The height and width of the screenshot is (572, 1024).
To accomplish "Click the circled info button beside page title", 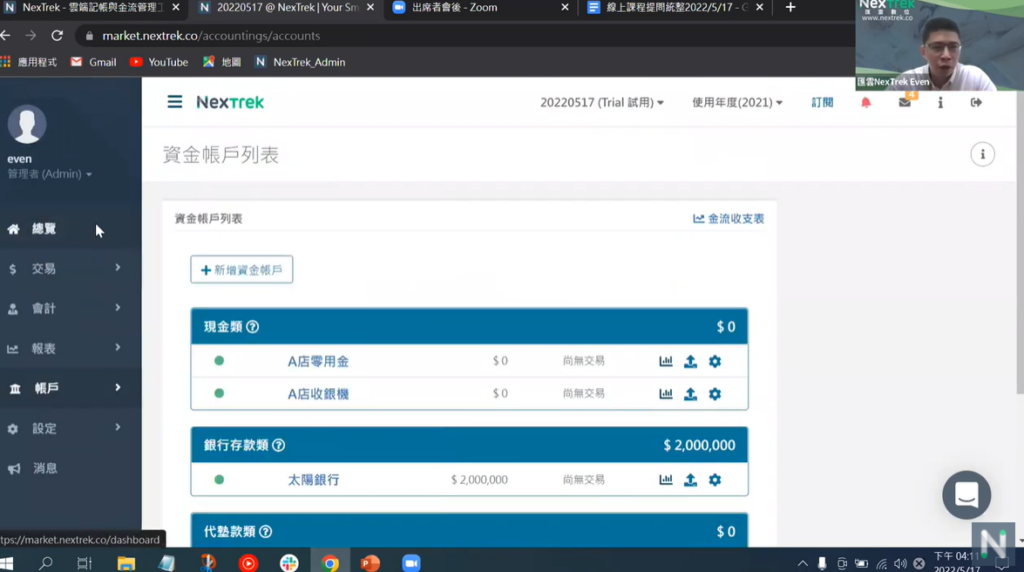I will (982, 155).
